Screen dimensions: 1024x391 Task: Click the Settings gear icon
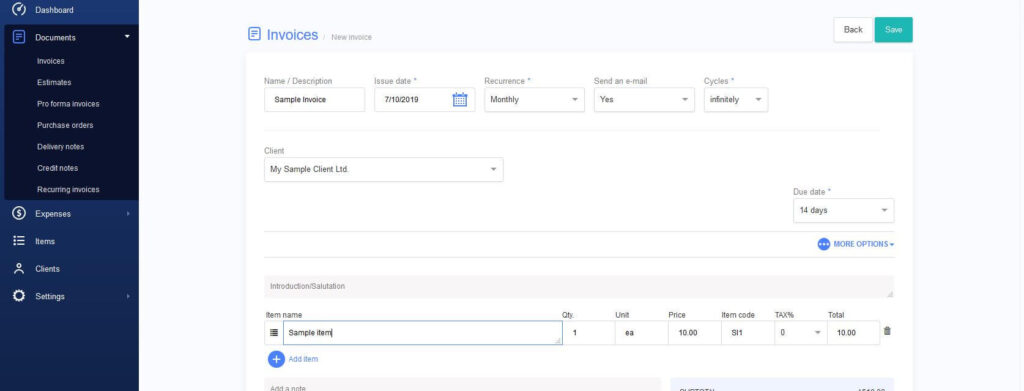pyautogui.click(x=19, y=296)
